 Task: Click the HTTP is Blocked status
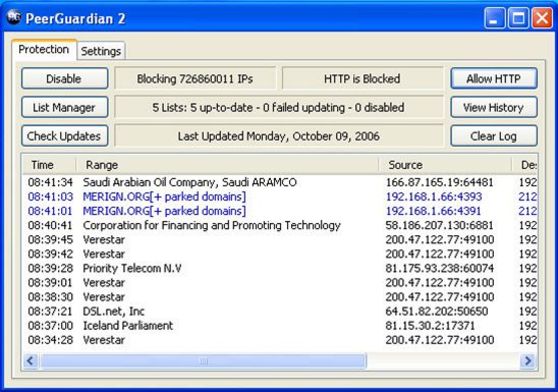pos(362,79)
